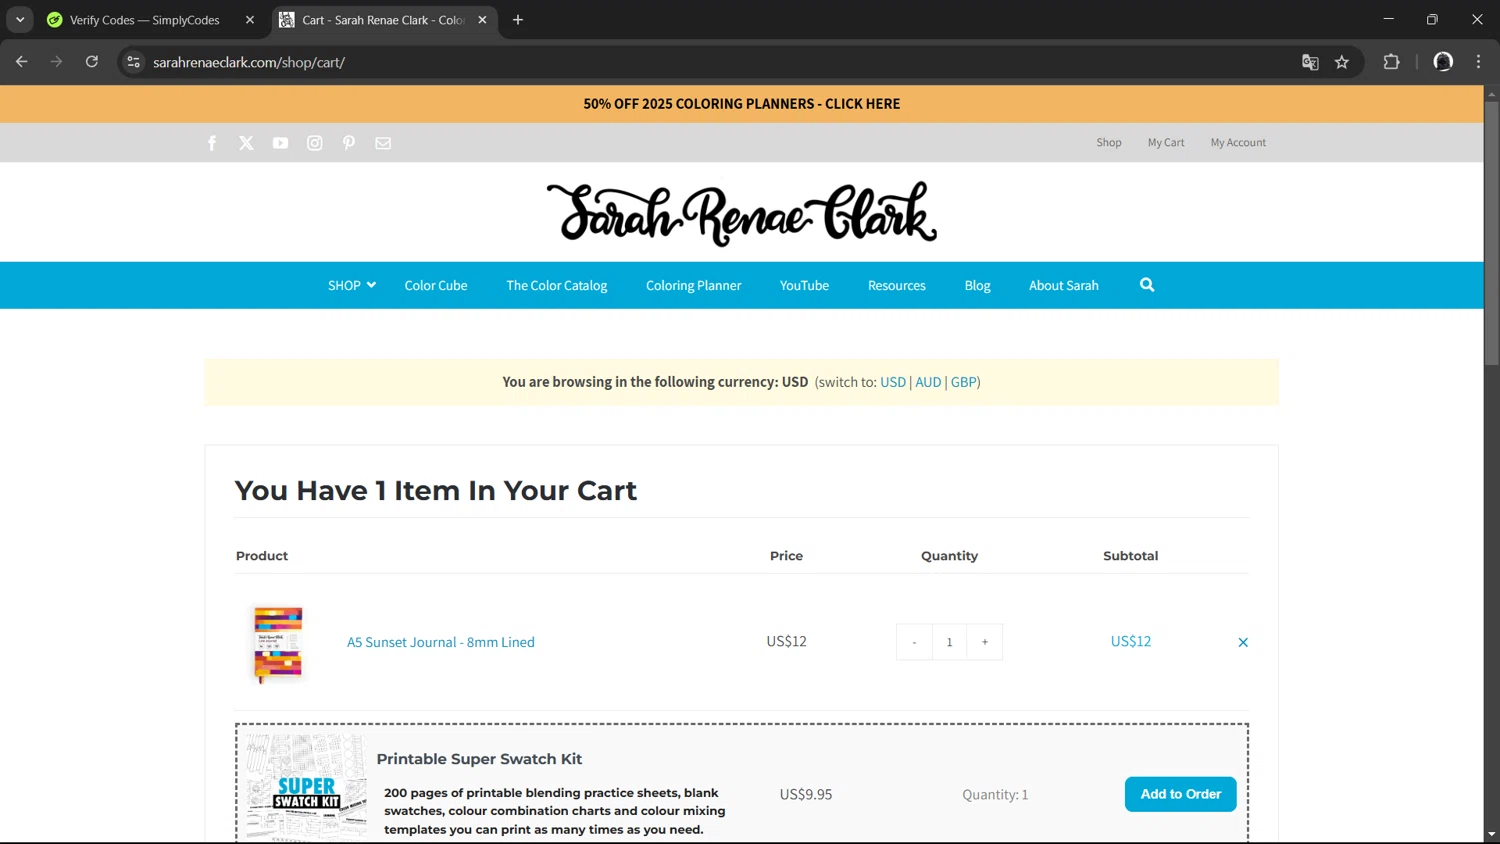Go to the Blog page
Image resolution: width=1500 pixels, height=844 pixels.
[977, 285]
